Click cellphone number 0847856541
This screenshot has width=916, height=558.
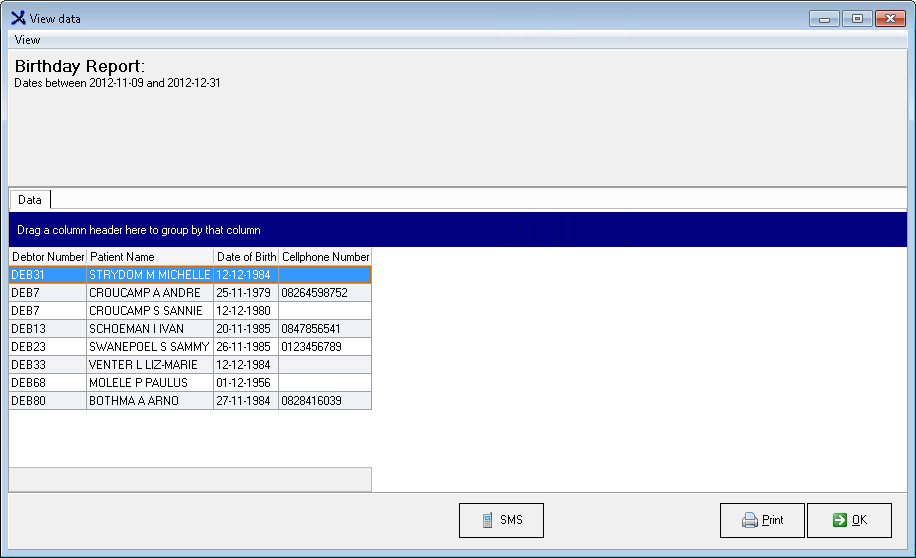(325, 329)
